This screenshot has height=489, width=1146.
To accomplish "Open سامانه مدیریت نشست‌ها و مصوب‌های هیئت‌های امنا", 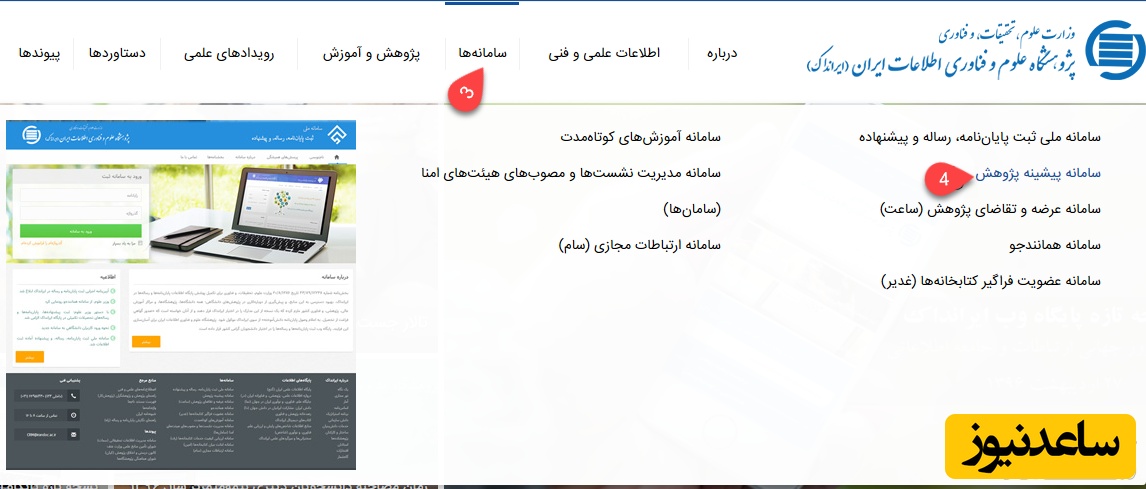I will [x=572, y=173].
